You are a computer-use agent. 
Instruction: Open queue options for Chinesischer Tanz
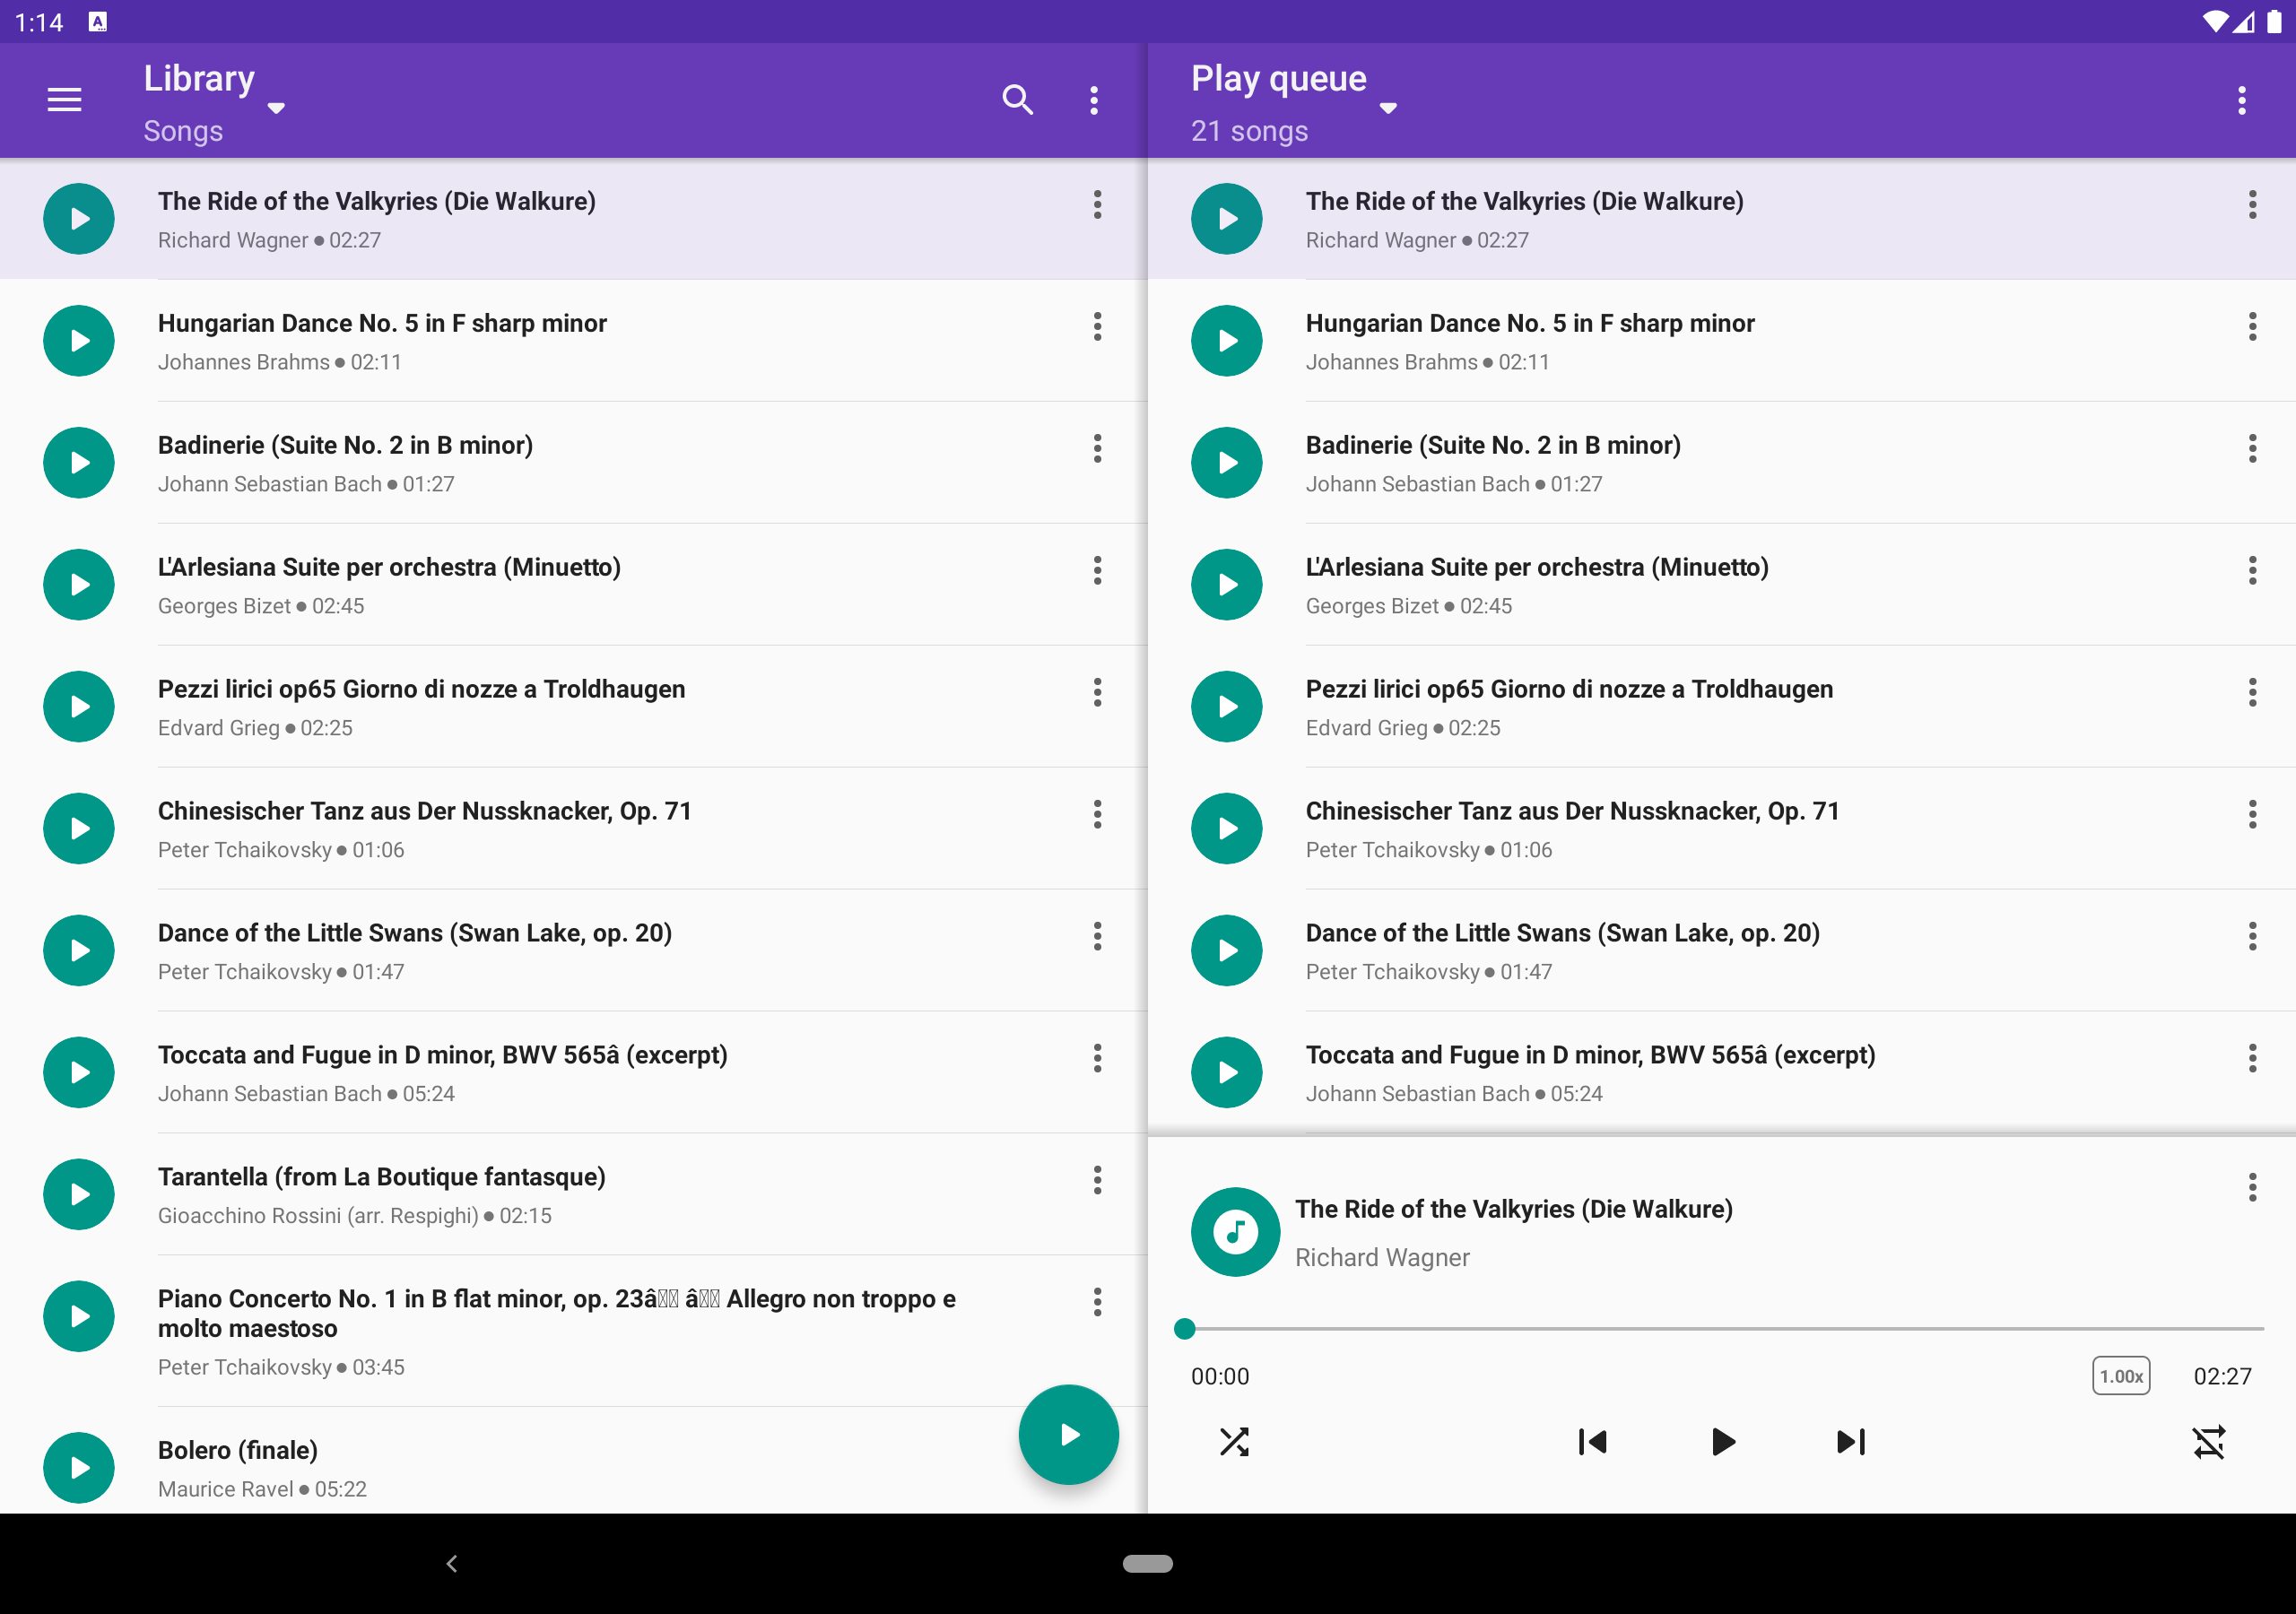click(x=2252, y=815)
